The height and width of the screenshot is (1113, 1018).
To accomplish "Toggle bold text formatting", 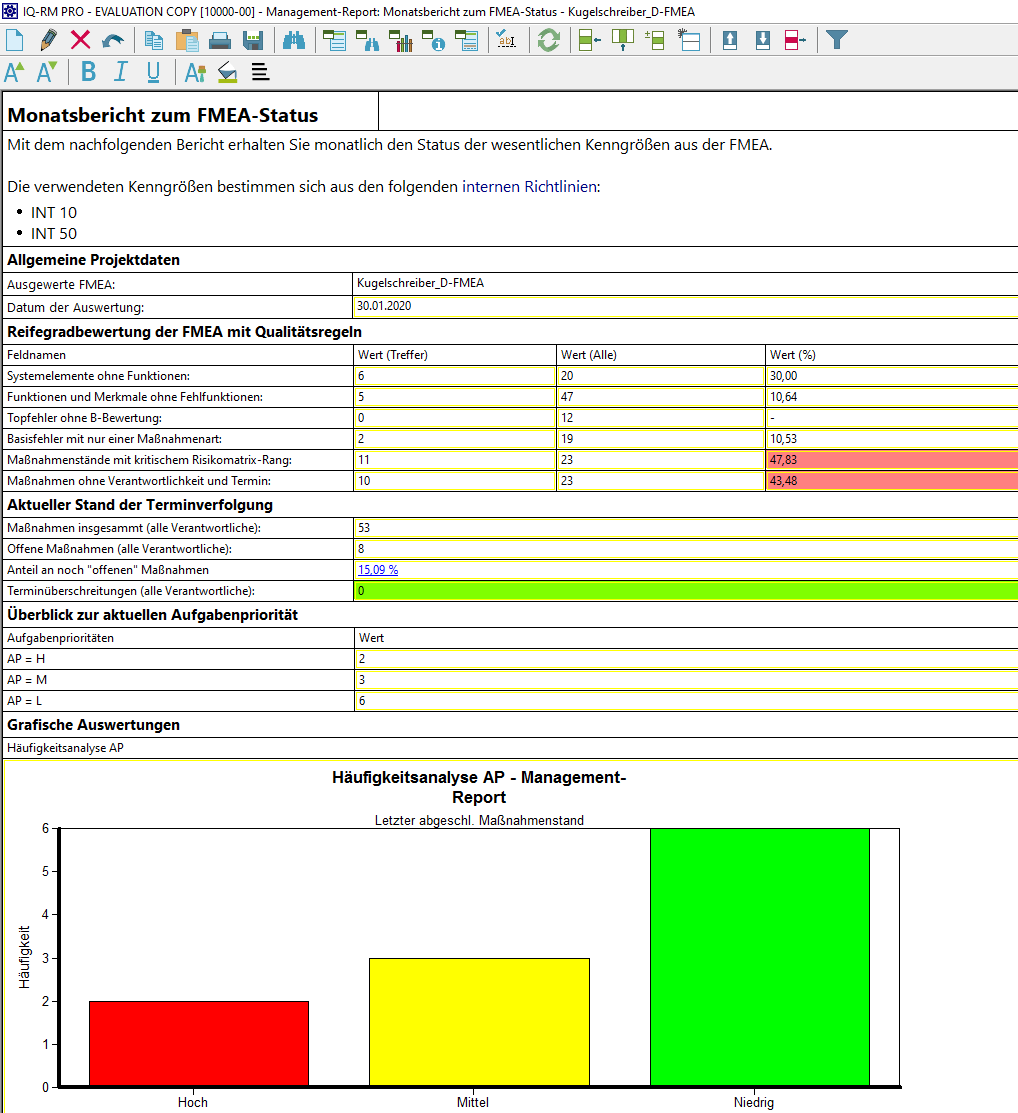I will [x=89, y=72].
